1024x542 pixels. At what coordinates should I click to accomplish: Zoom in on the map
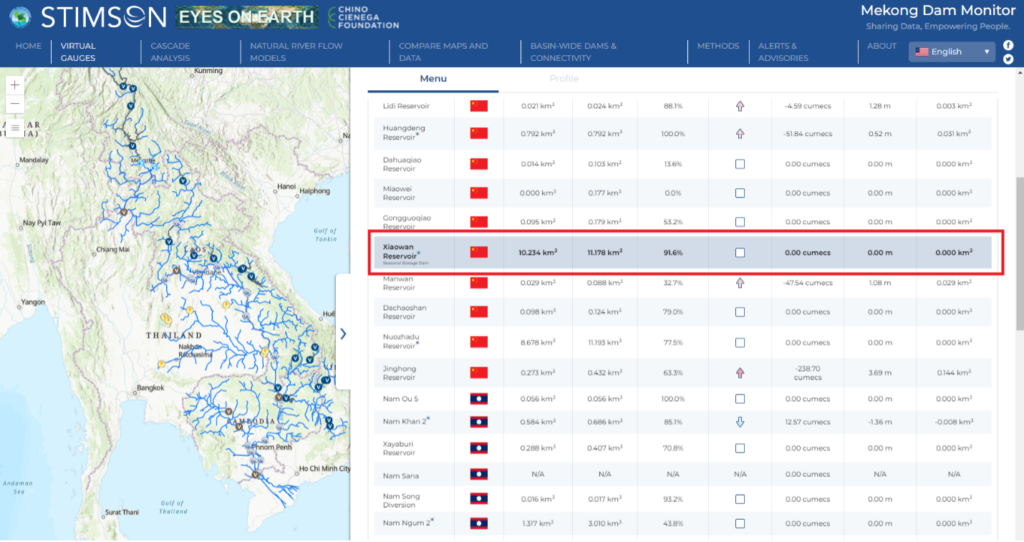tap(15, 85)
